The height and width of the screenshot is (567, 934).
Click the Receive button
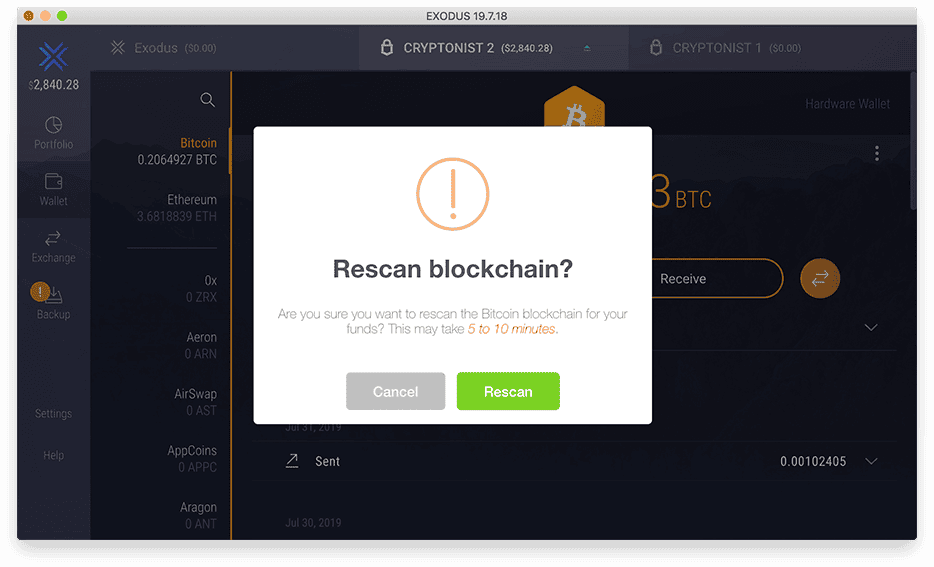point(717,278)
